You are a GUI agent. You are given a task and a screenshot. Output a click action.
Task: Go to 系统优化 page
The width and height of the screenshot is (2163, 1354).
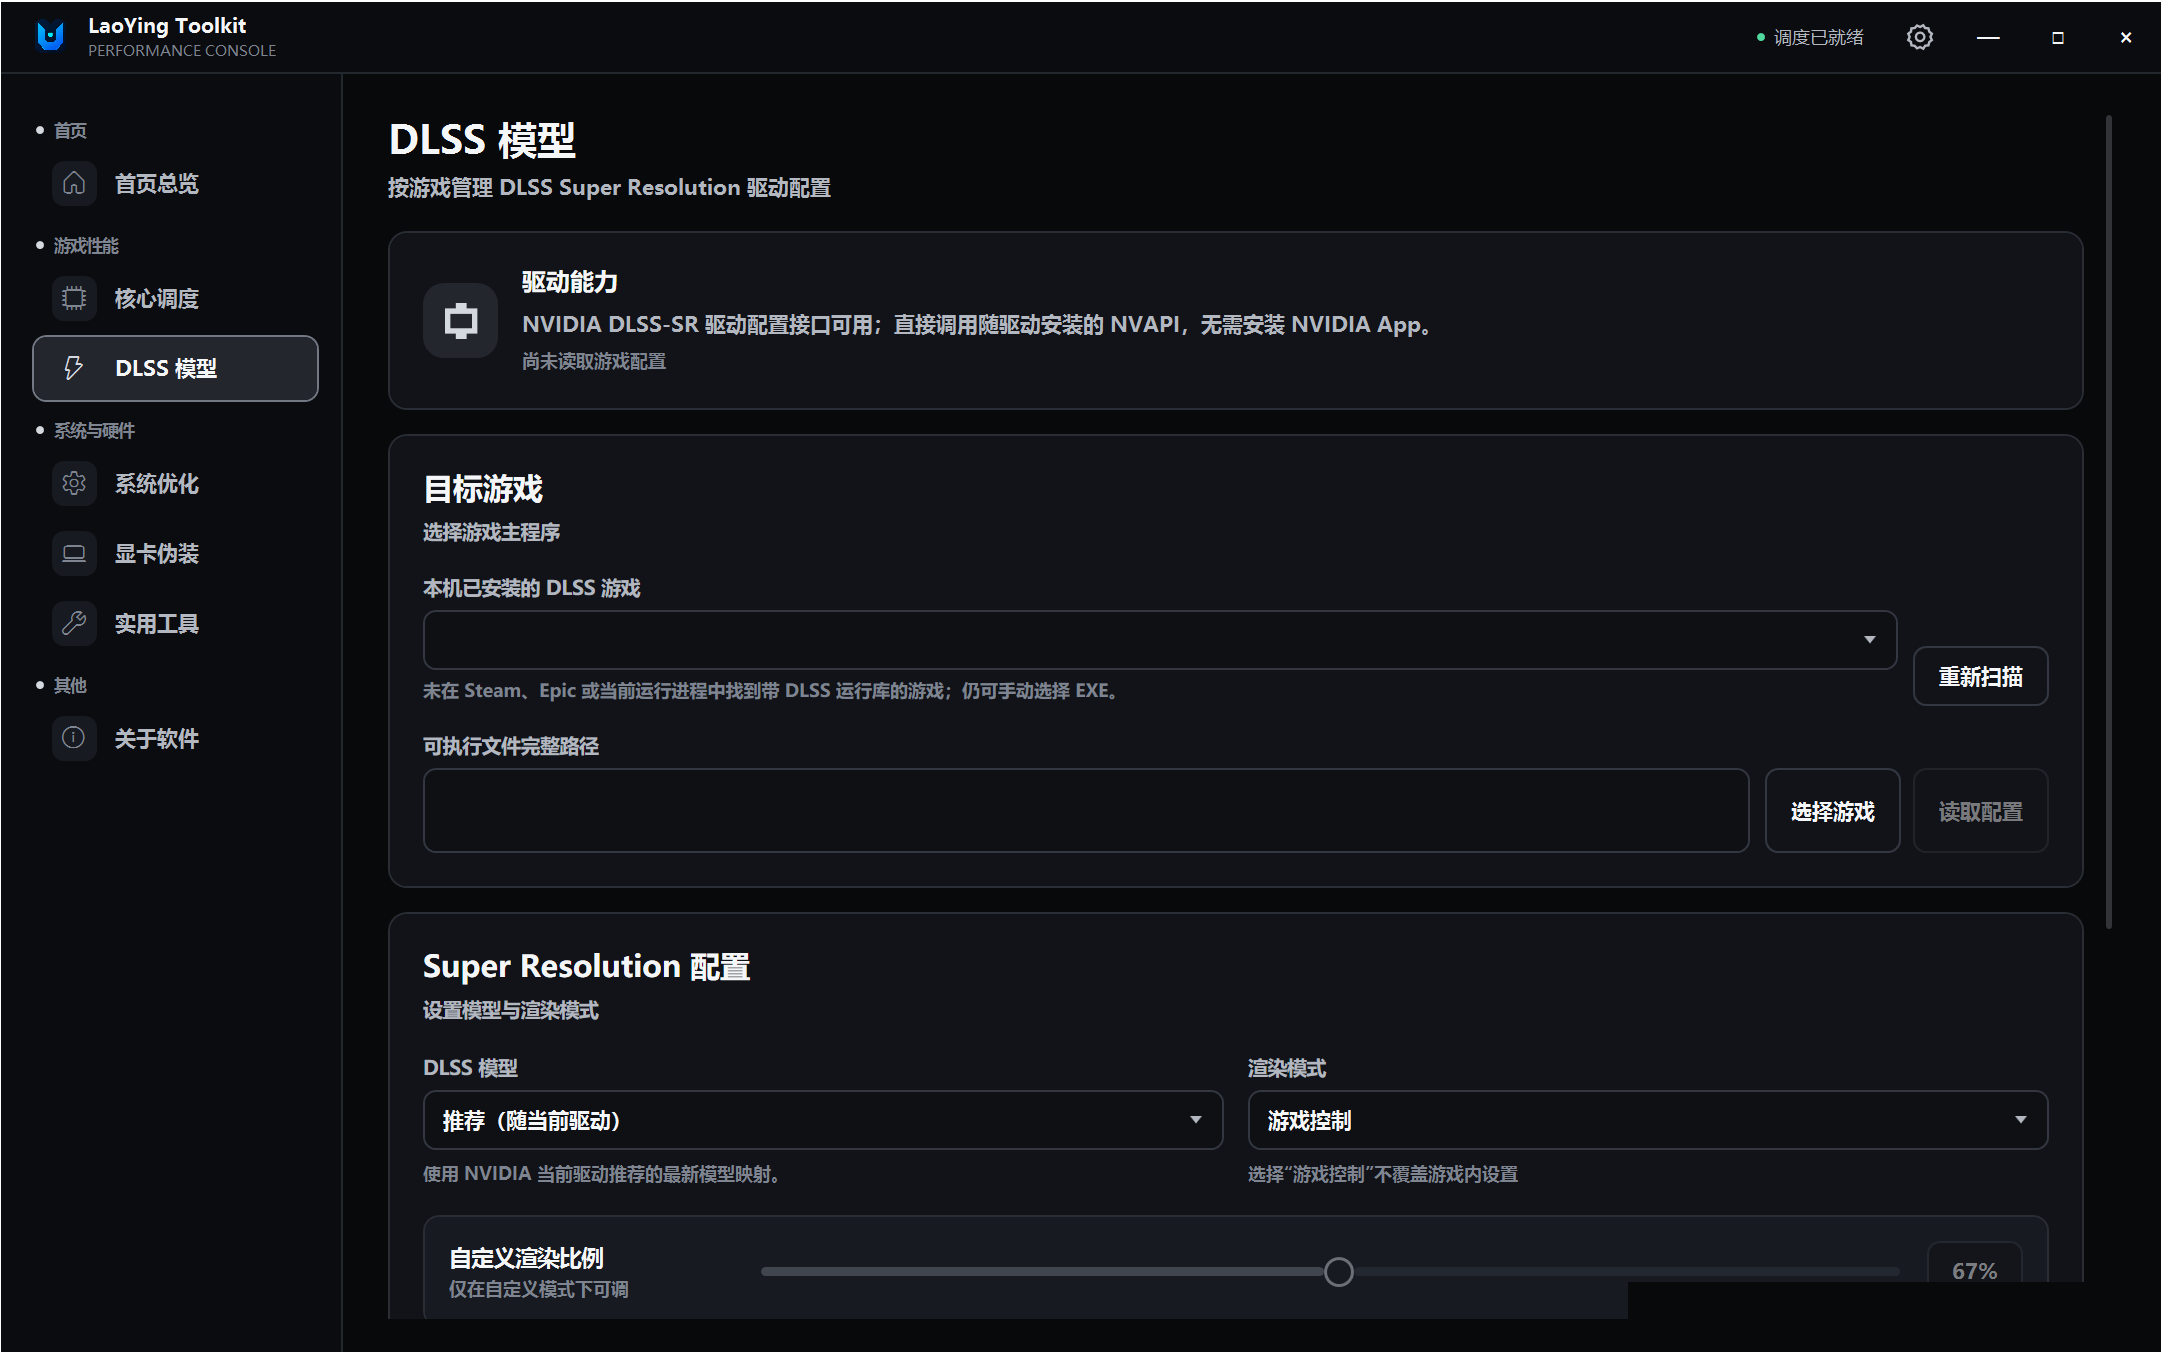click(175, 483)
